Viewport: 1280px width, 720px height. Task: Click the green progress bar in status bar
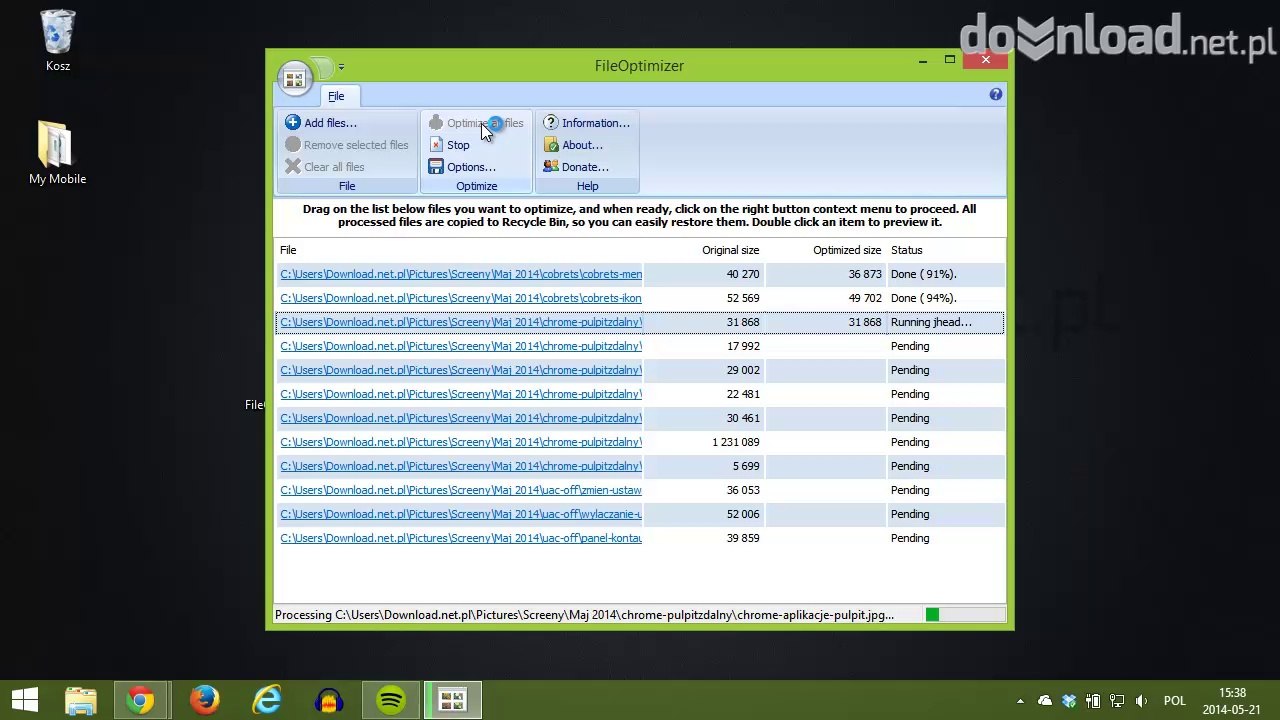click(x=964, y=615)
